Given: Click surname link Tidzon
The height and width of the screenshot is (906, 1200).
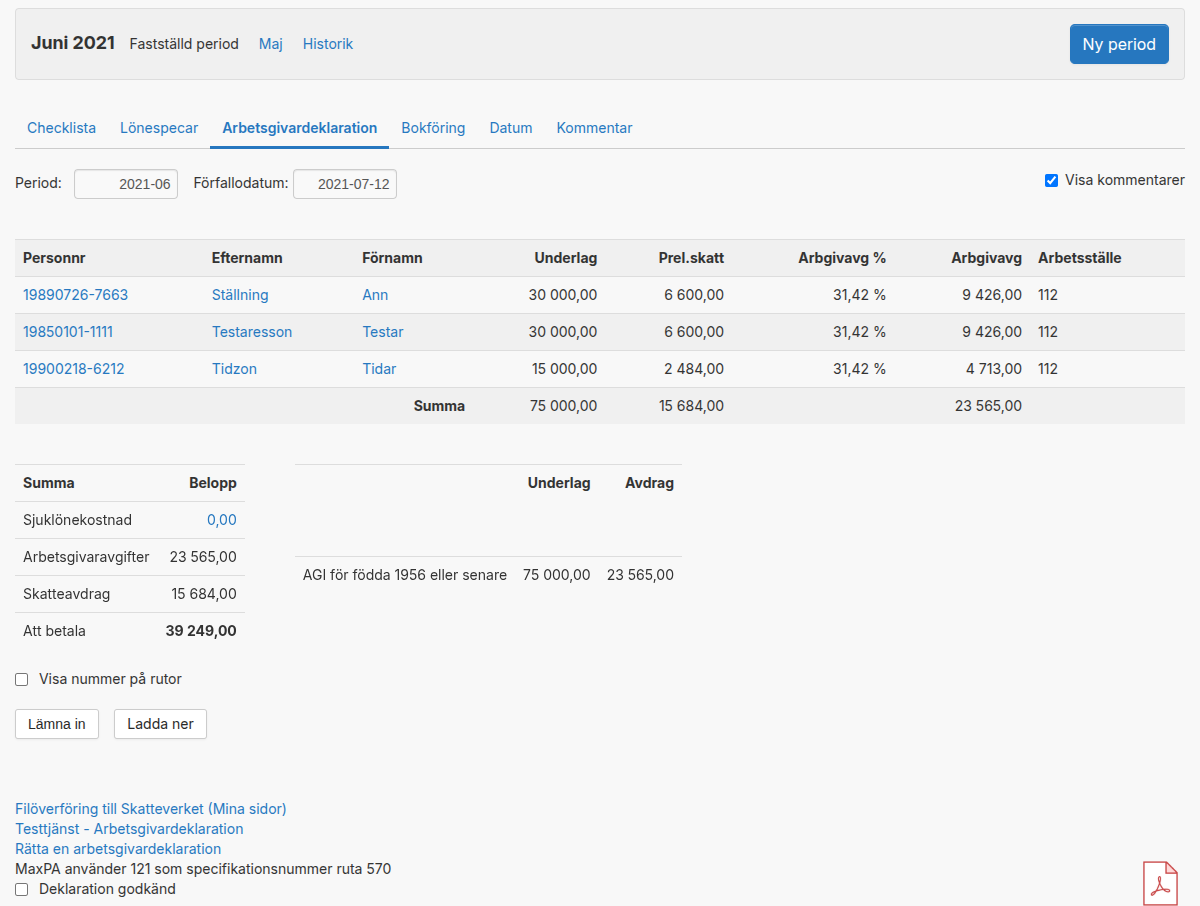Looking at the screenshot, I should pyautogui.click(x=234, y=369).
